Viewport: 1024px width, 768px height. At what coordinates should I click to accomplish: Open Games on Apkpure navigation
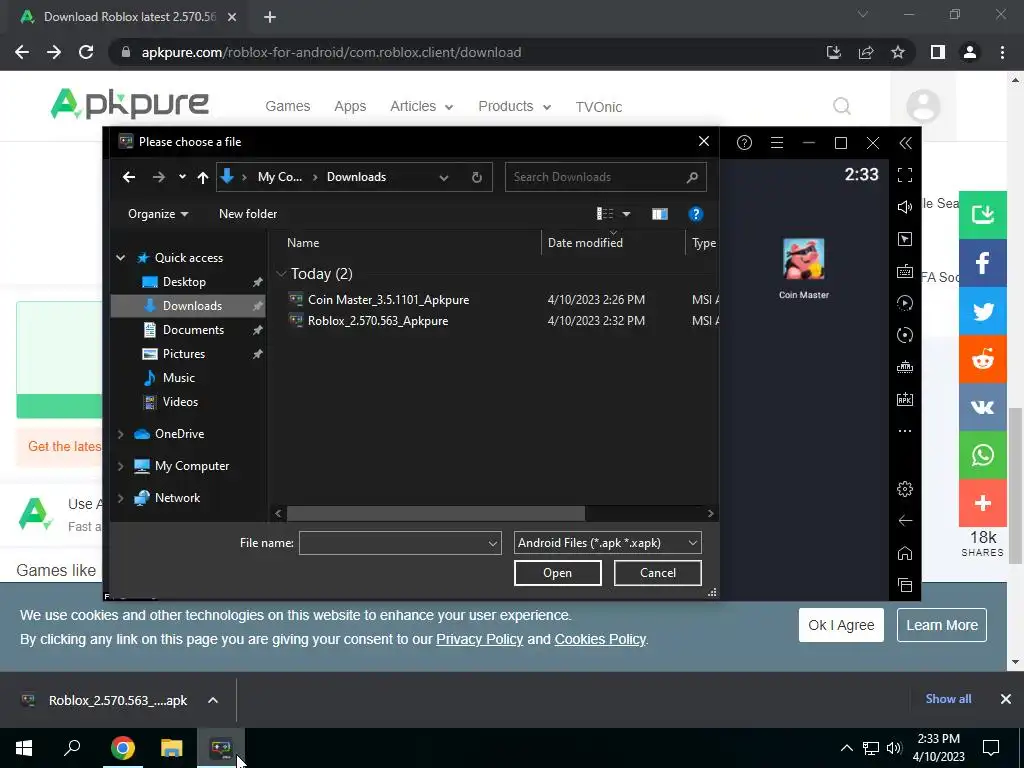coord(287,106)
